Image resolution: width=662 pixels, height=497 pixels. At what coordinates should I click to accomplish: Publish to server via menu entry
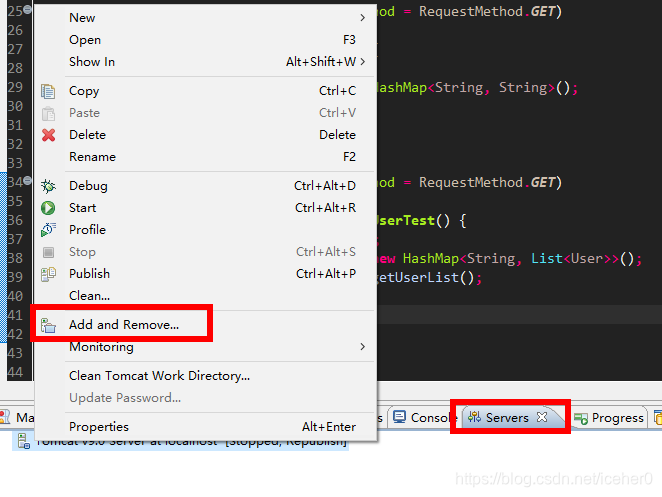pyautogui.click(x=205, y=274)
